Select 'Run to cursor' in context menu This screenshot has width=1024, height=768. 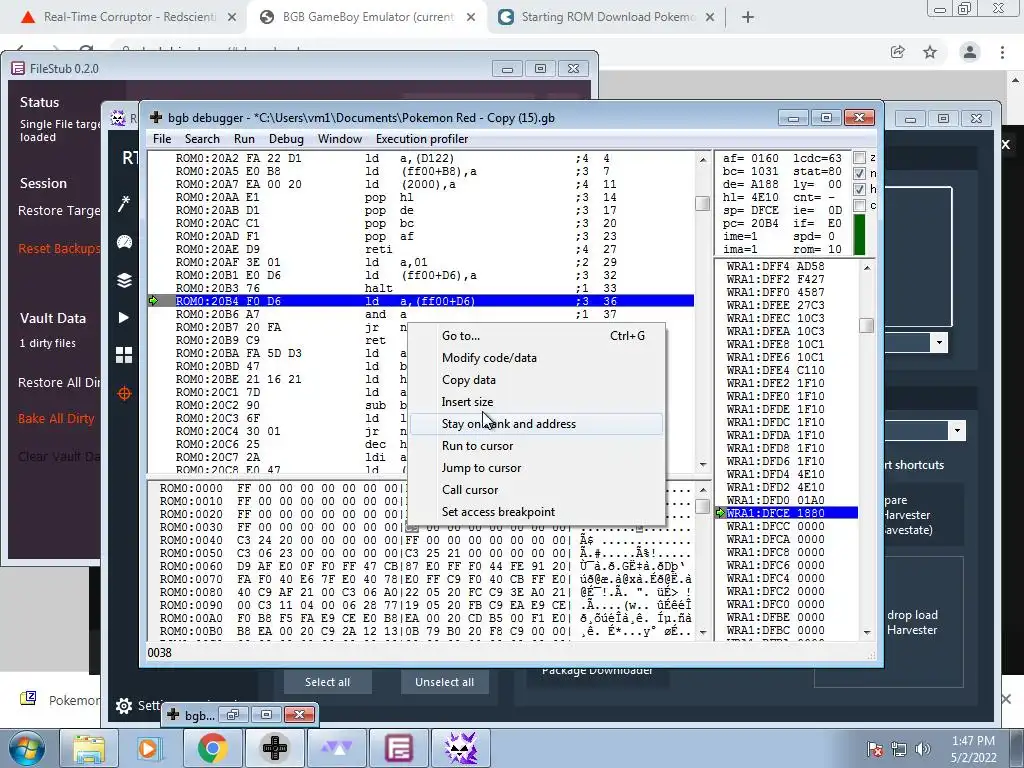click(x=536, y=446)
